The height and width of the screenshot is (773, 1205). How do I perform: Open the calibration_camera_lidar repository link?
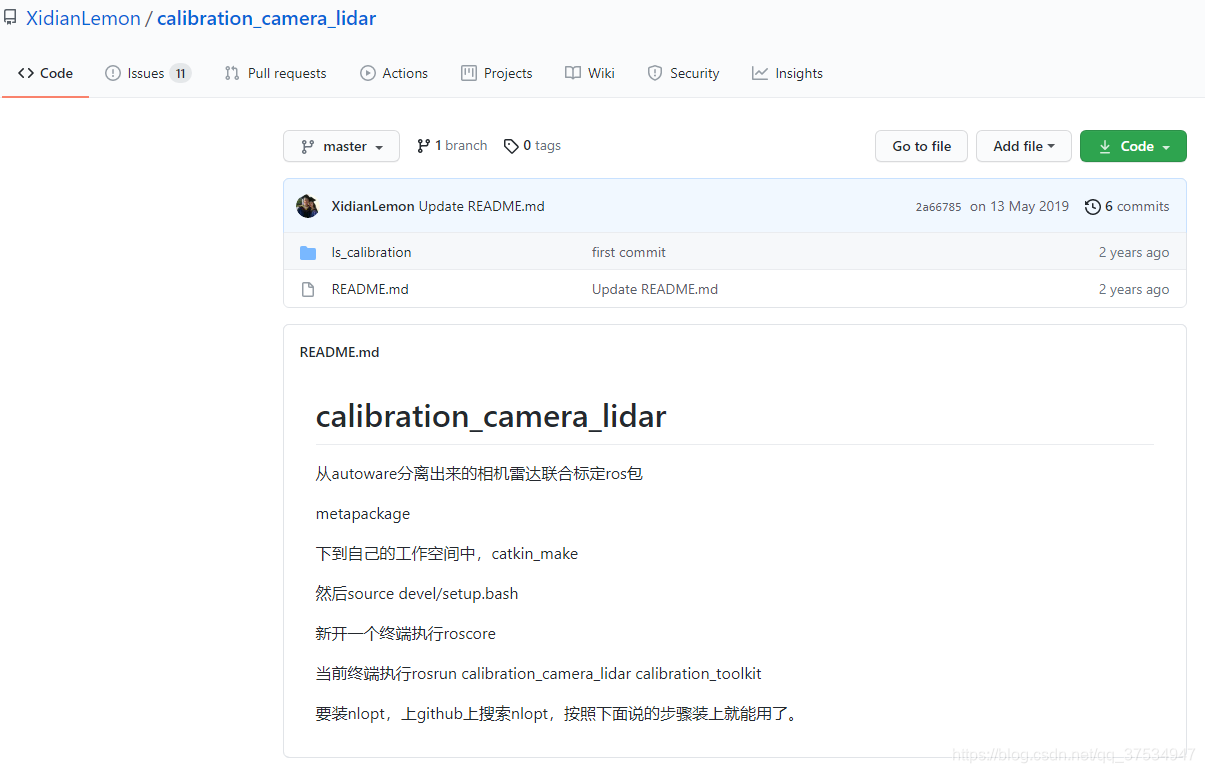tap(267, 18)
